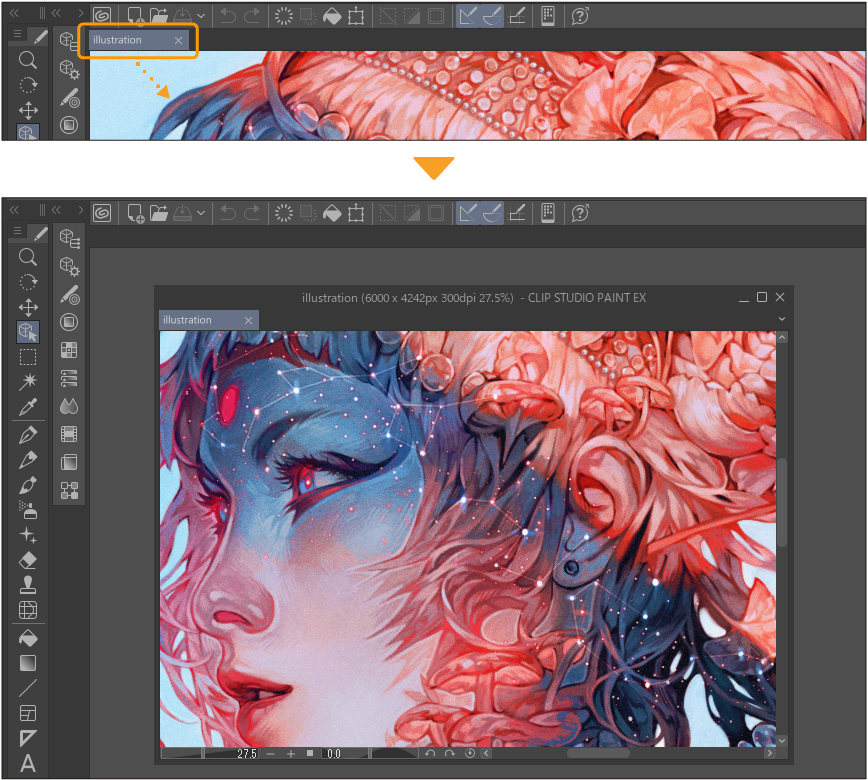This screenshot has height=780, width=868.
Task: Click the Scale/Rotate transform icon in lower command bar
Action: point(356,213)
